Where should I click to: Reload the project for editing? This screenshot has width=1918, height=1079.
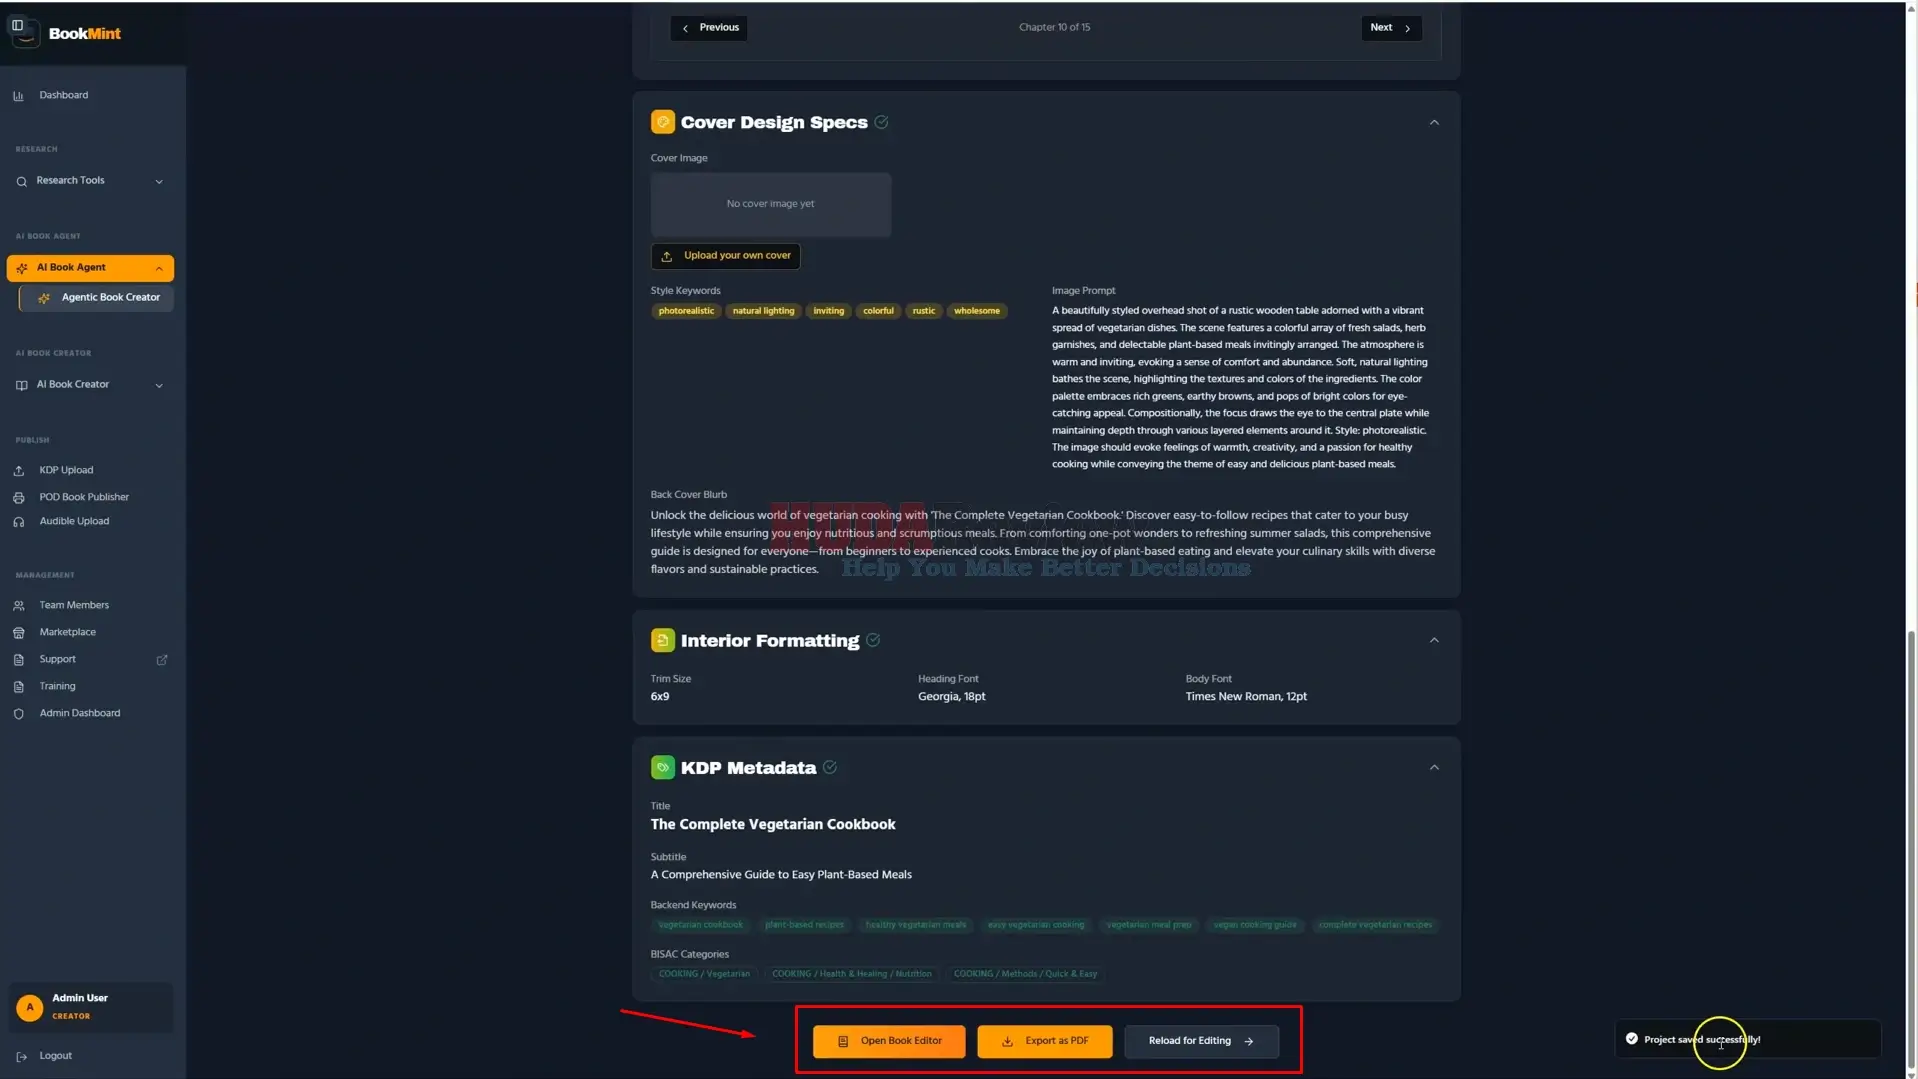(x=1201, y=1041)
